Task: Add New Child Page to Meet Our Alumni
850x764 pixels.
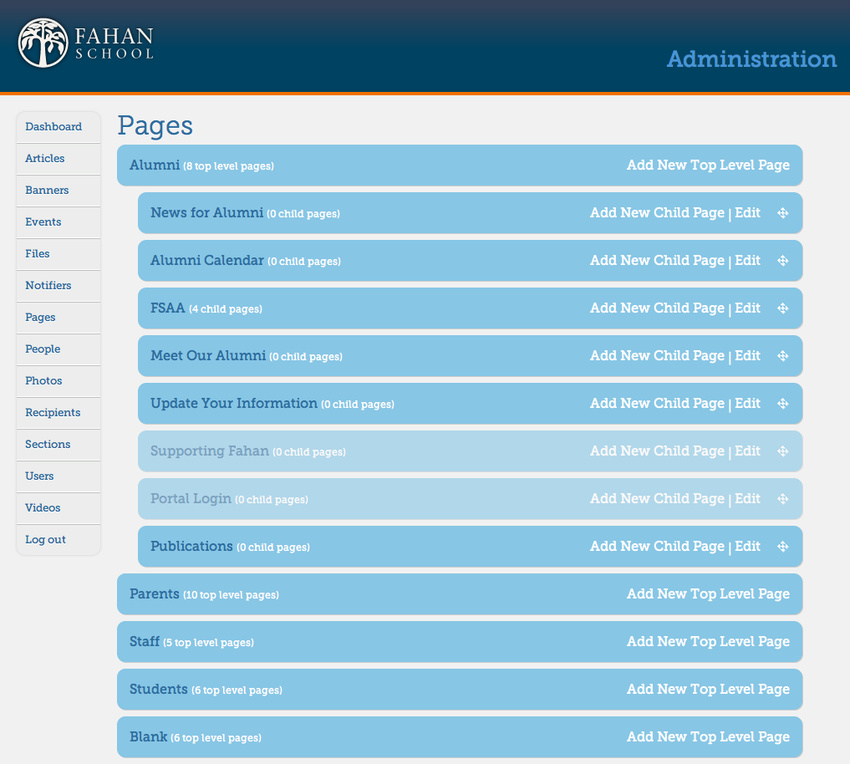Action: coord(657,356)
